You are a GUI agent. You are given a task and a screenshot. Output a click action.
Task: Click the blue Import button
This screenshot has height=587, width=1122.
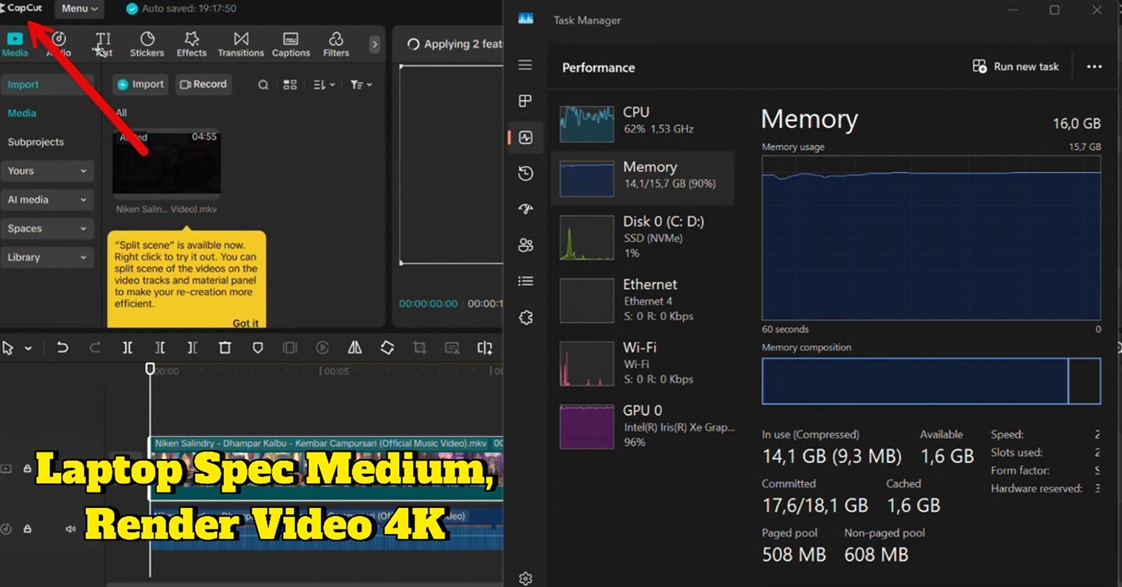coord(140,84)
